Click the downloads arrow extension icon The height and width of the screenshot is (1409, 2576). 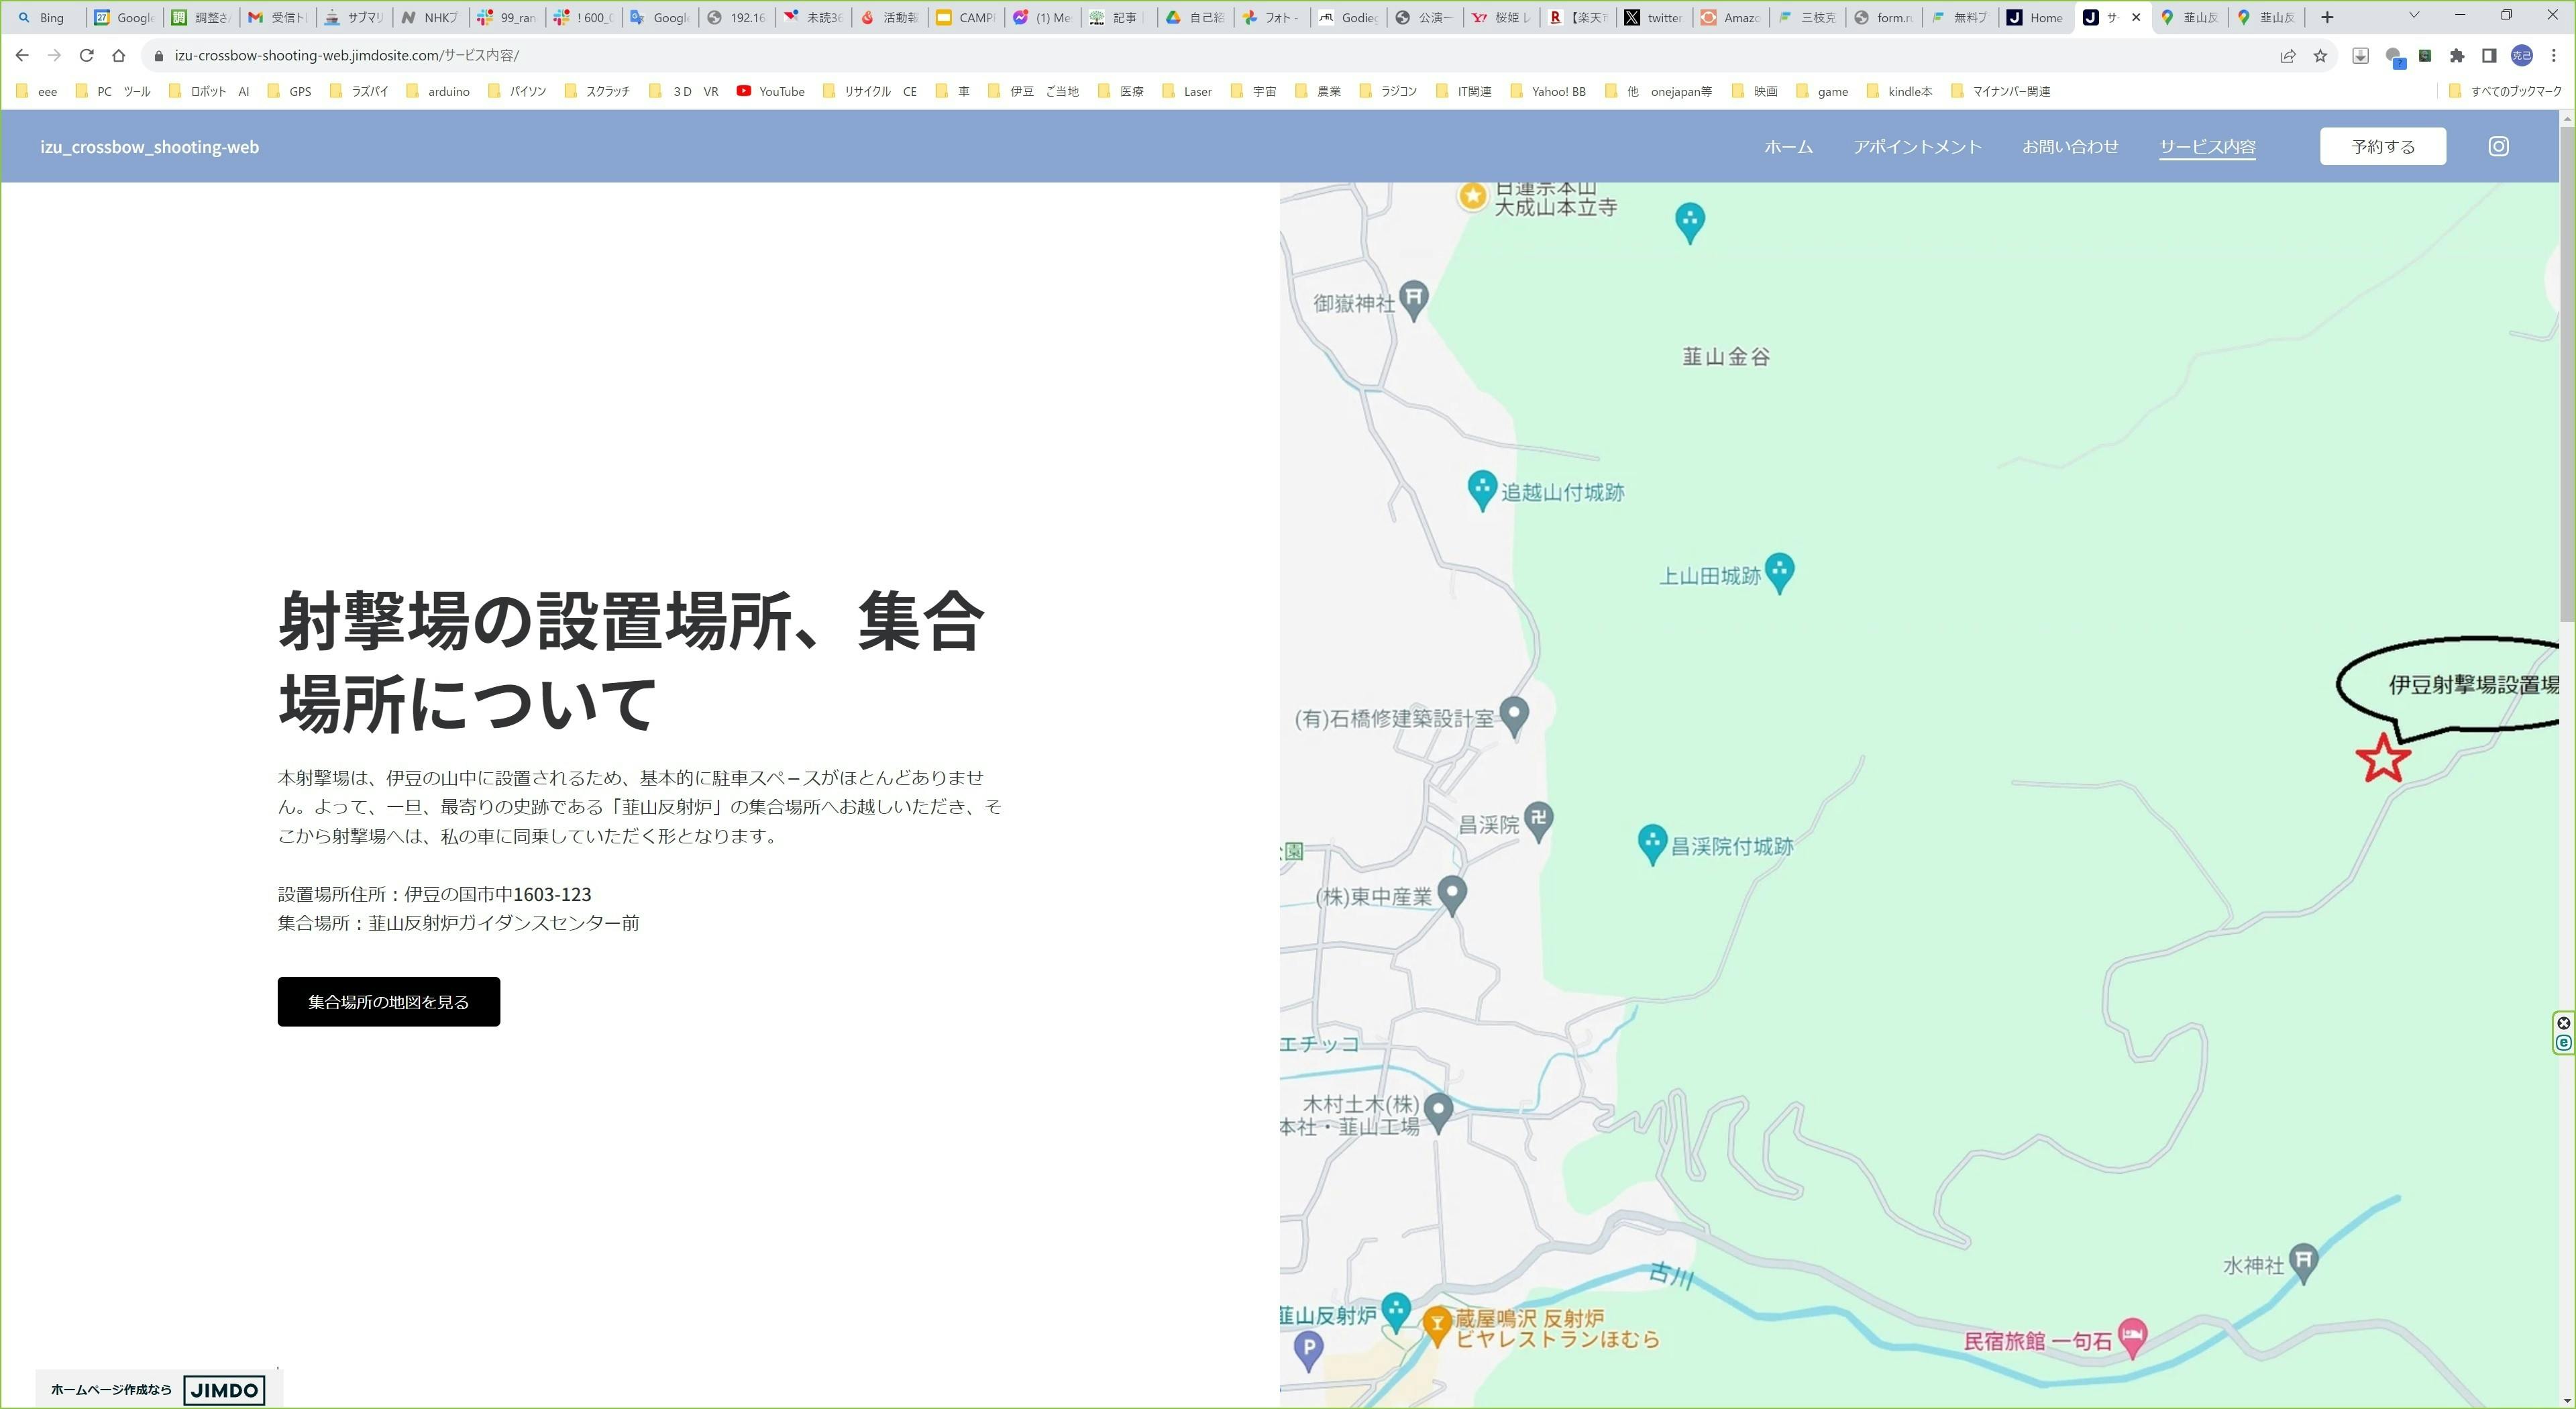tap(2360, 56)
